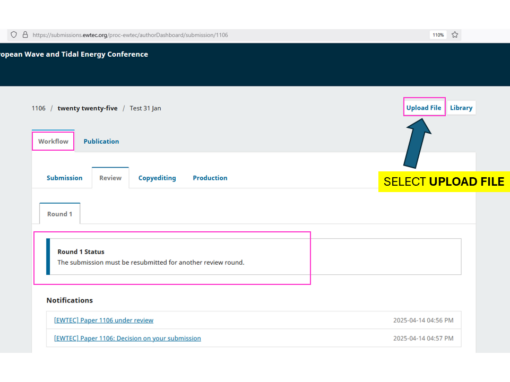Click the padlock site security icon

point(25,35)
